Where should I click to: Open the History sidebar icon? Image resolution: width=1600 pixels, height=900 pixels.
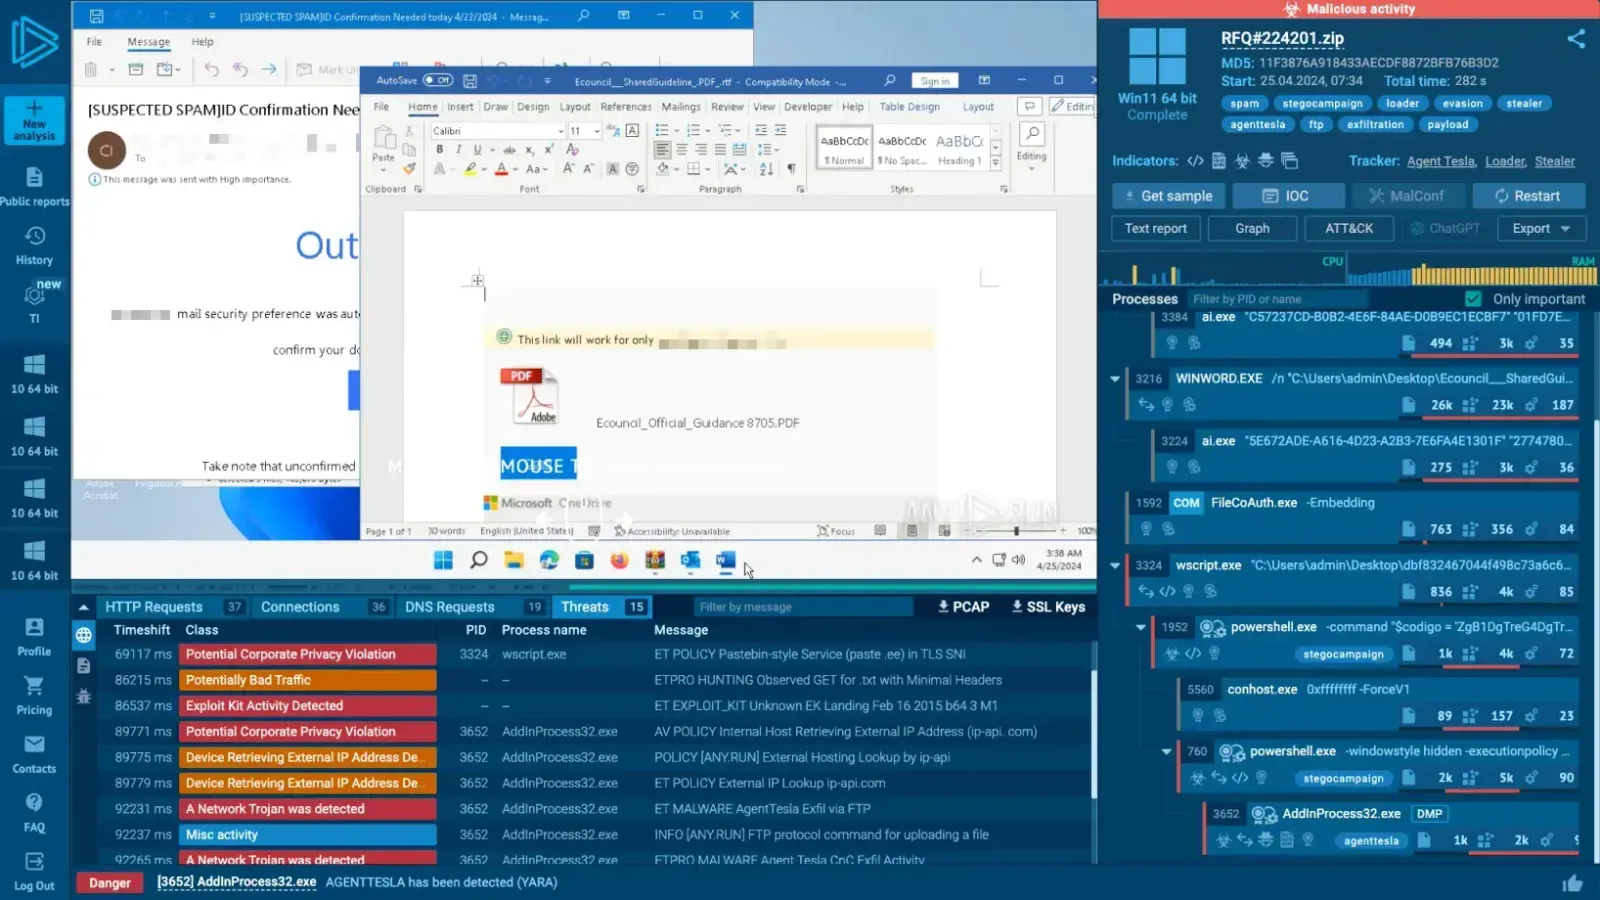point(34,245)
